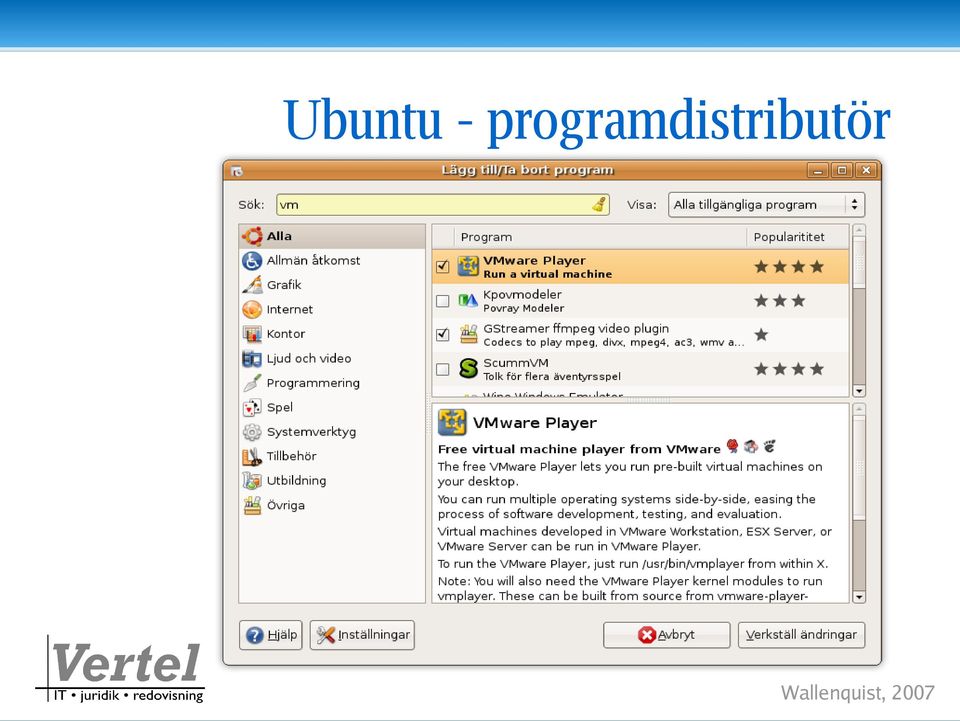Open the Systemverktyg category

[332, 432]
